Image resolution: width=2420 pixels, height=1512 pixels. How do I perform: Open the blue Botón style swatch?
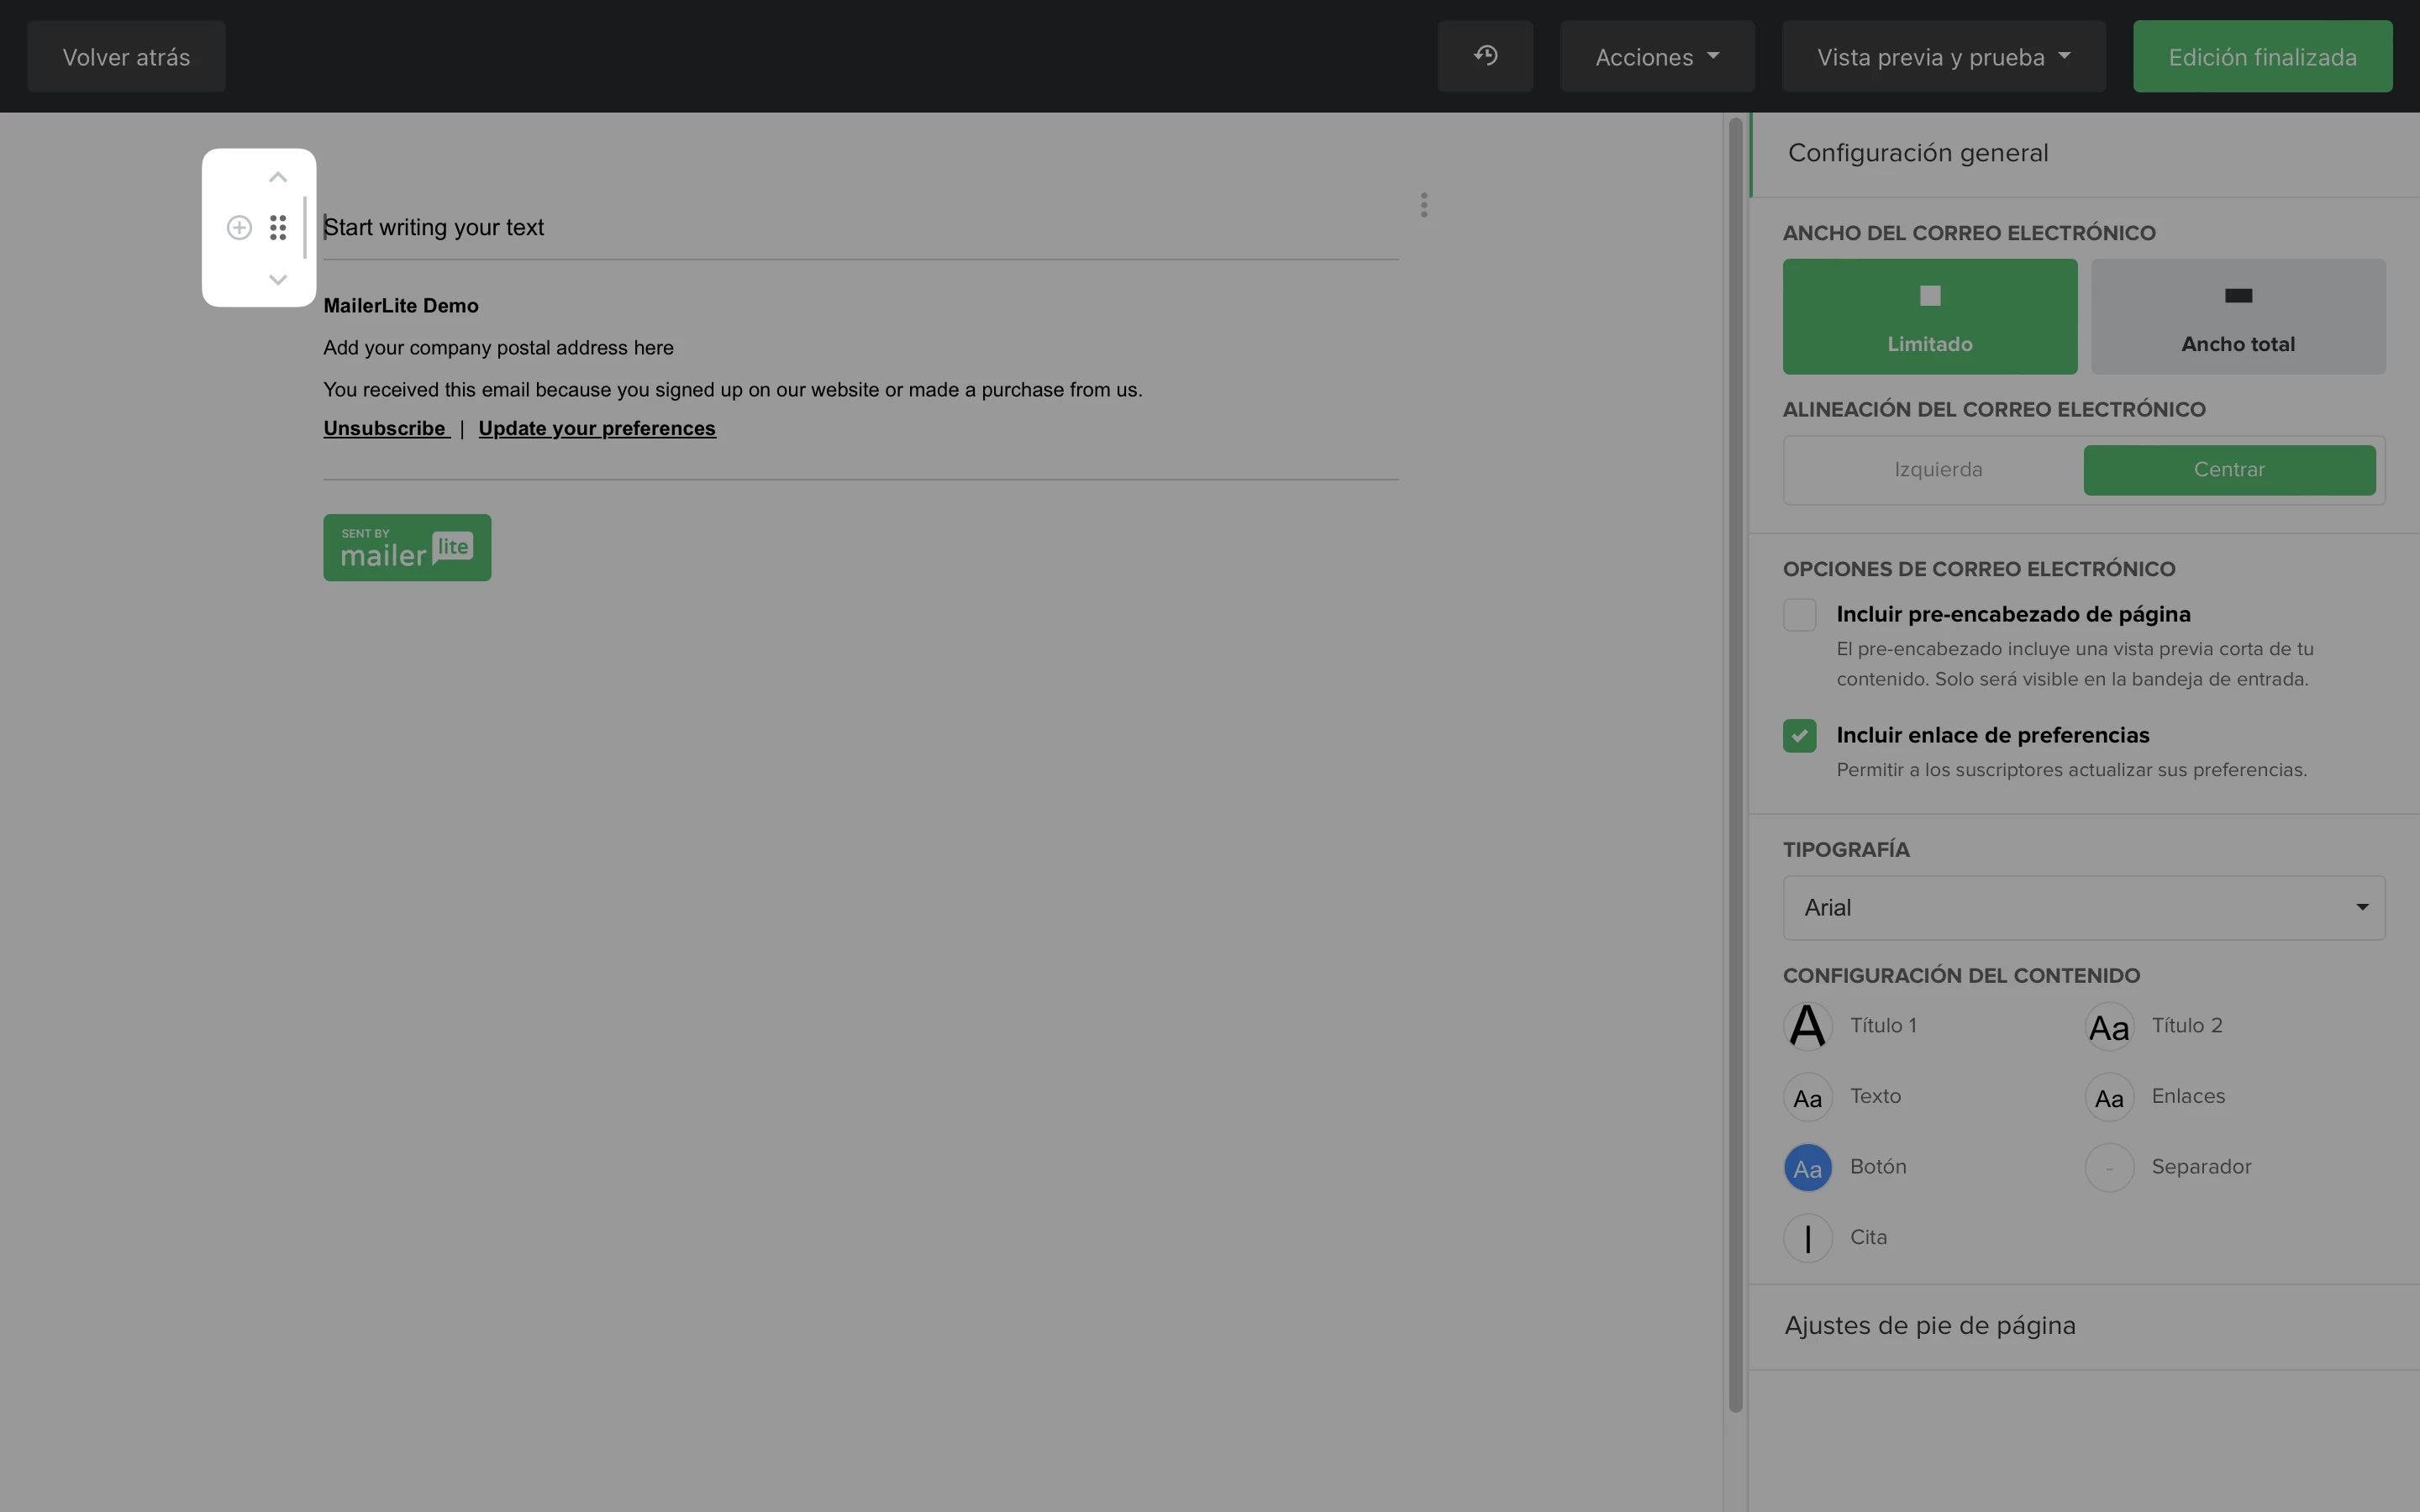point(1807,1168)
